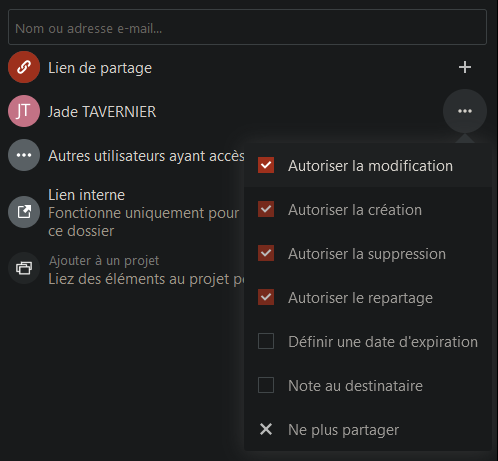This screenshot has width=498, height=461.
Task: Expand Autres utilisateurs ayant accès row
Action: [x=127, y=155]
